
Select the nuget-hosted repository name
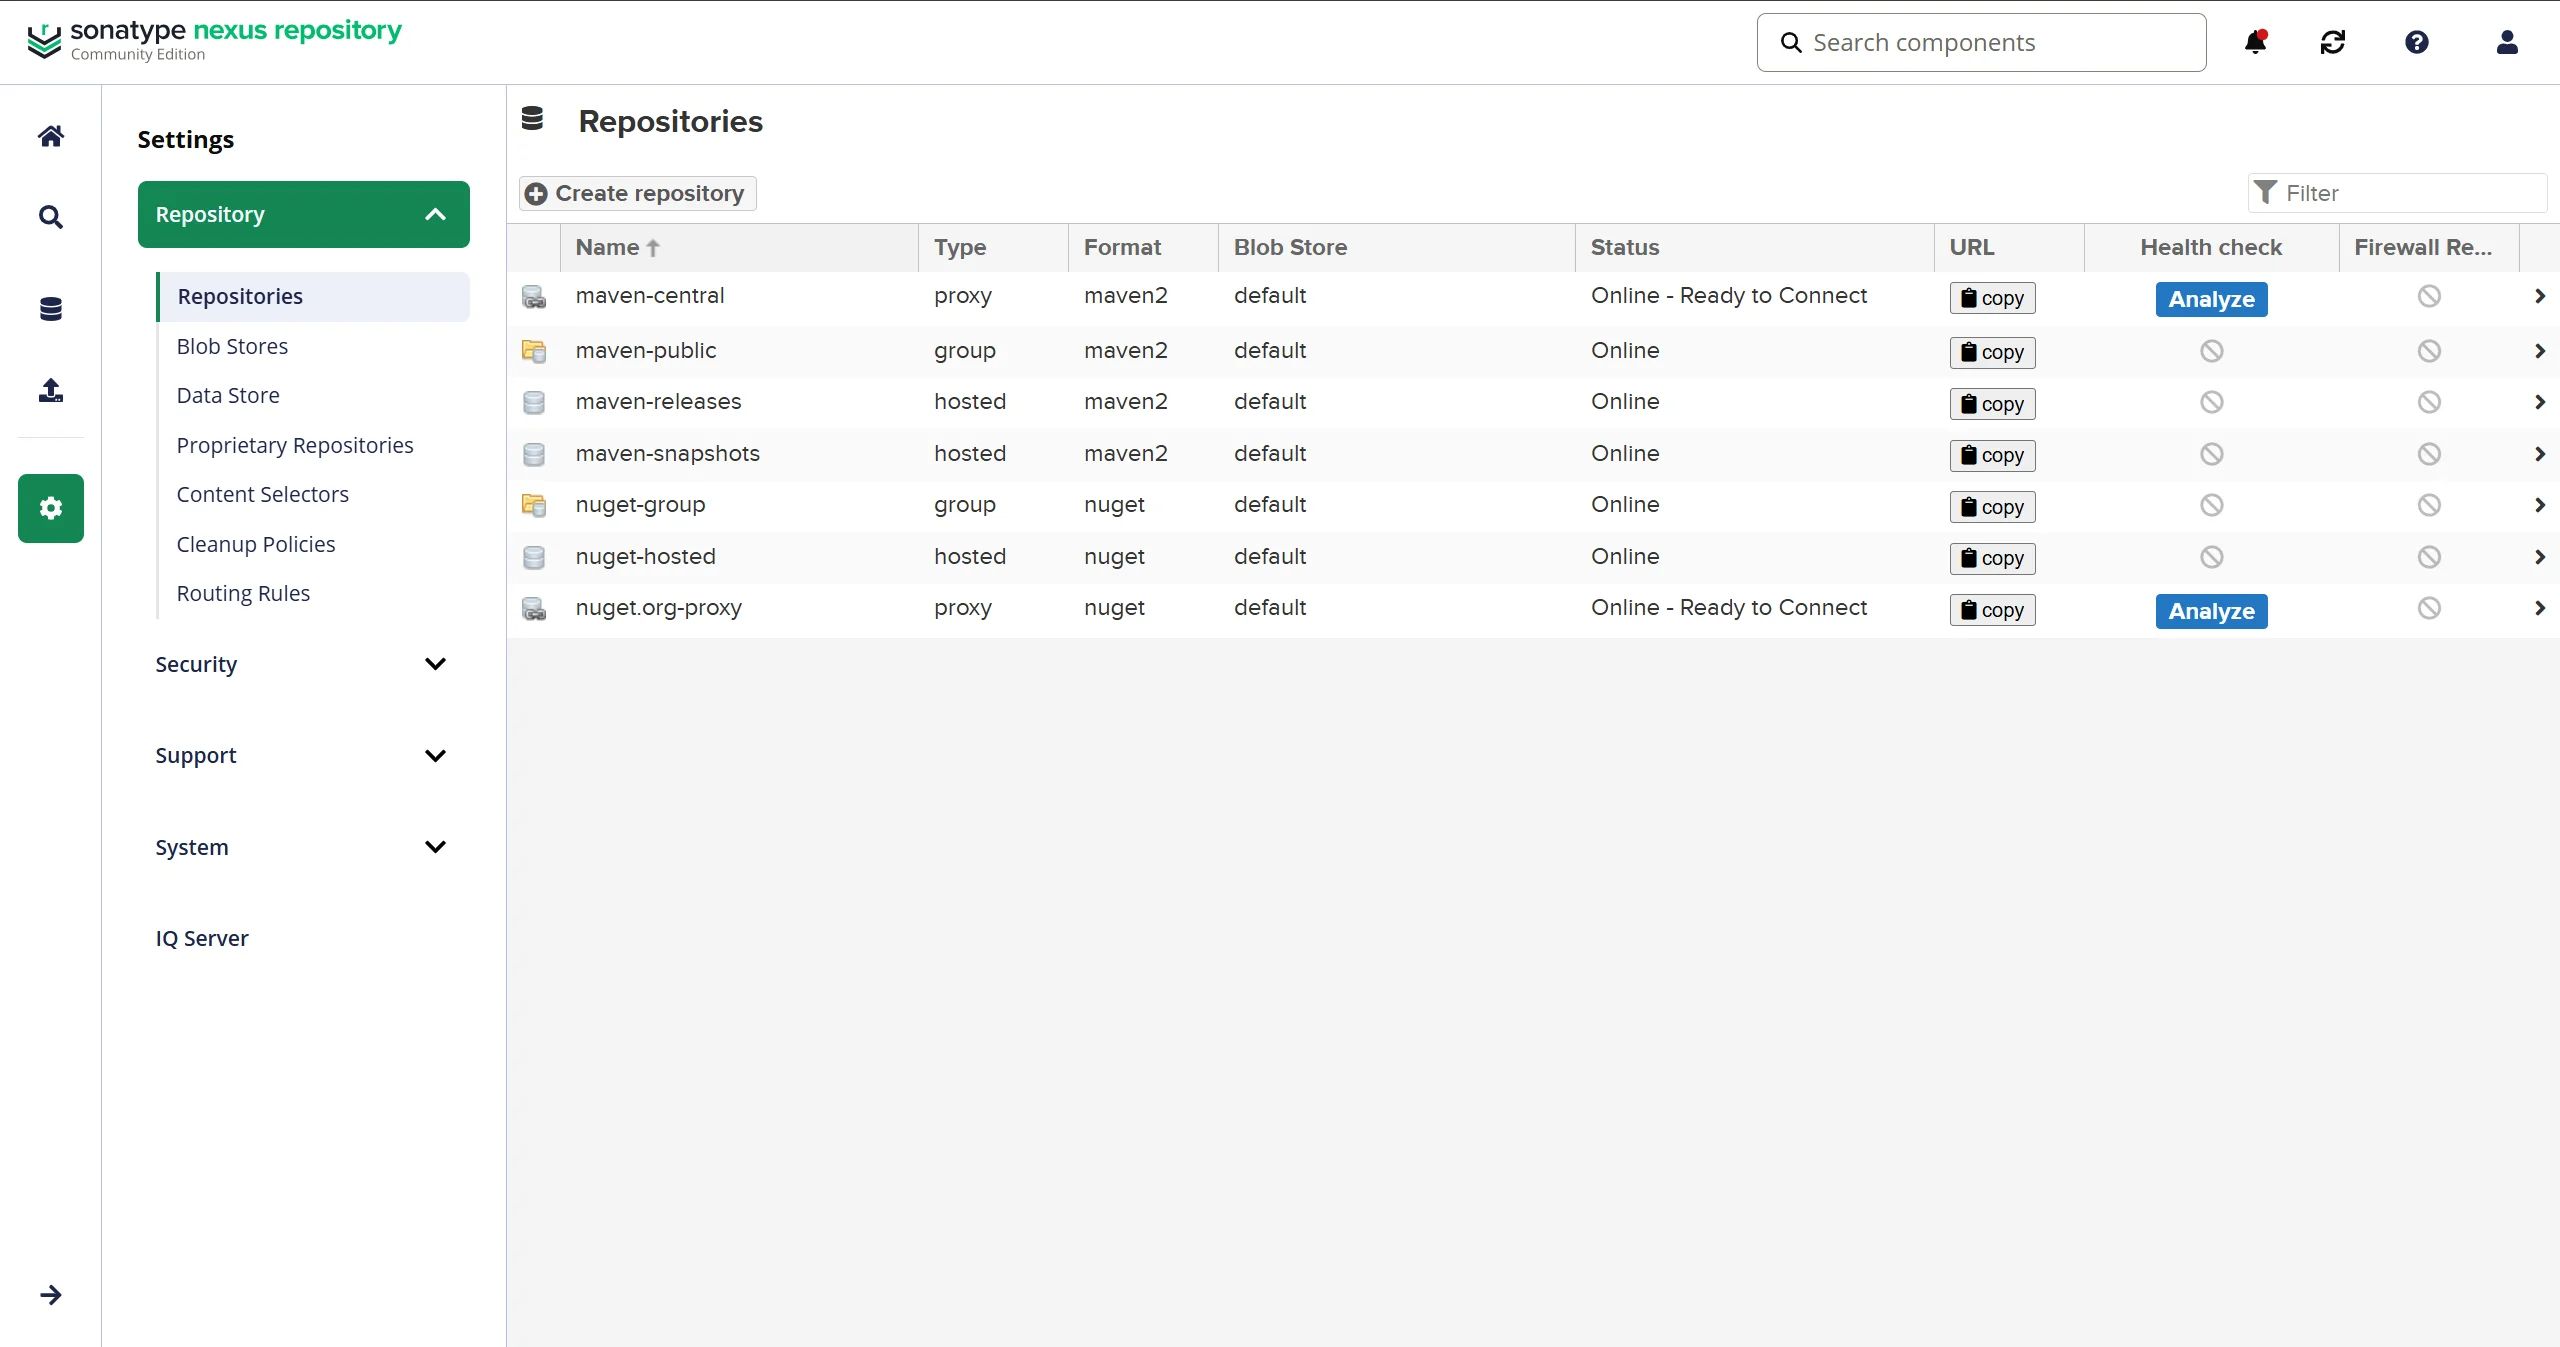pyautogui.click(x=645, y=557)
